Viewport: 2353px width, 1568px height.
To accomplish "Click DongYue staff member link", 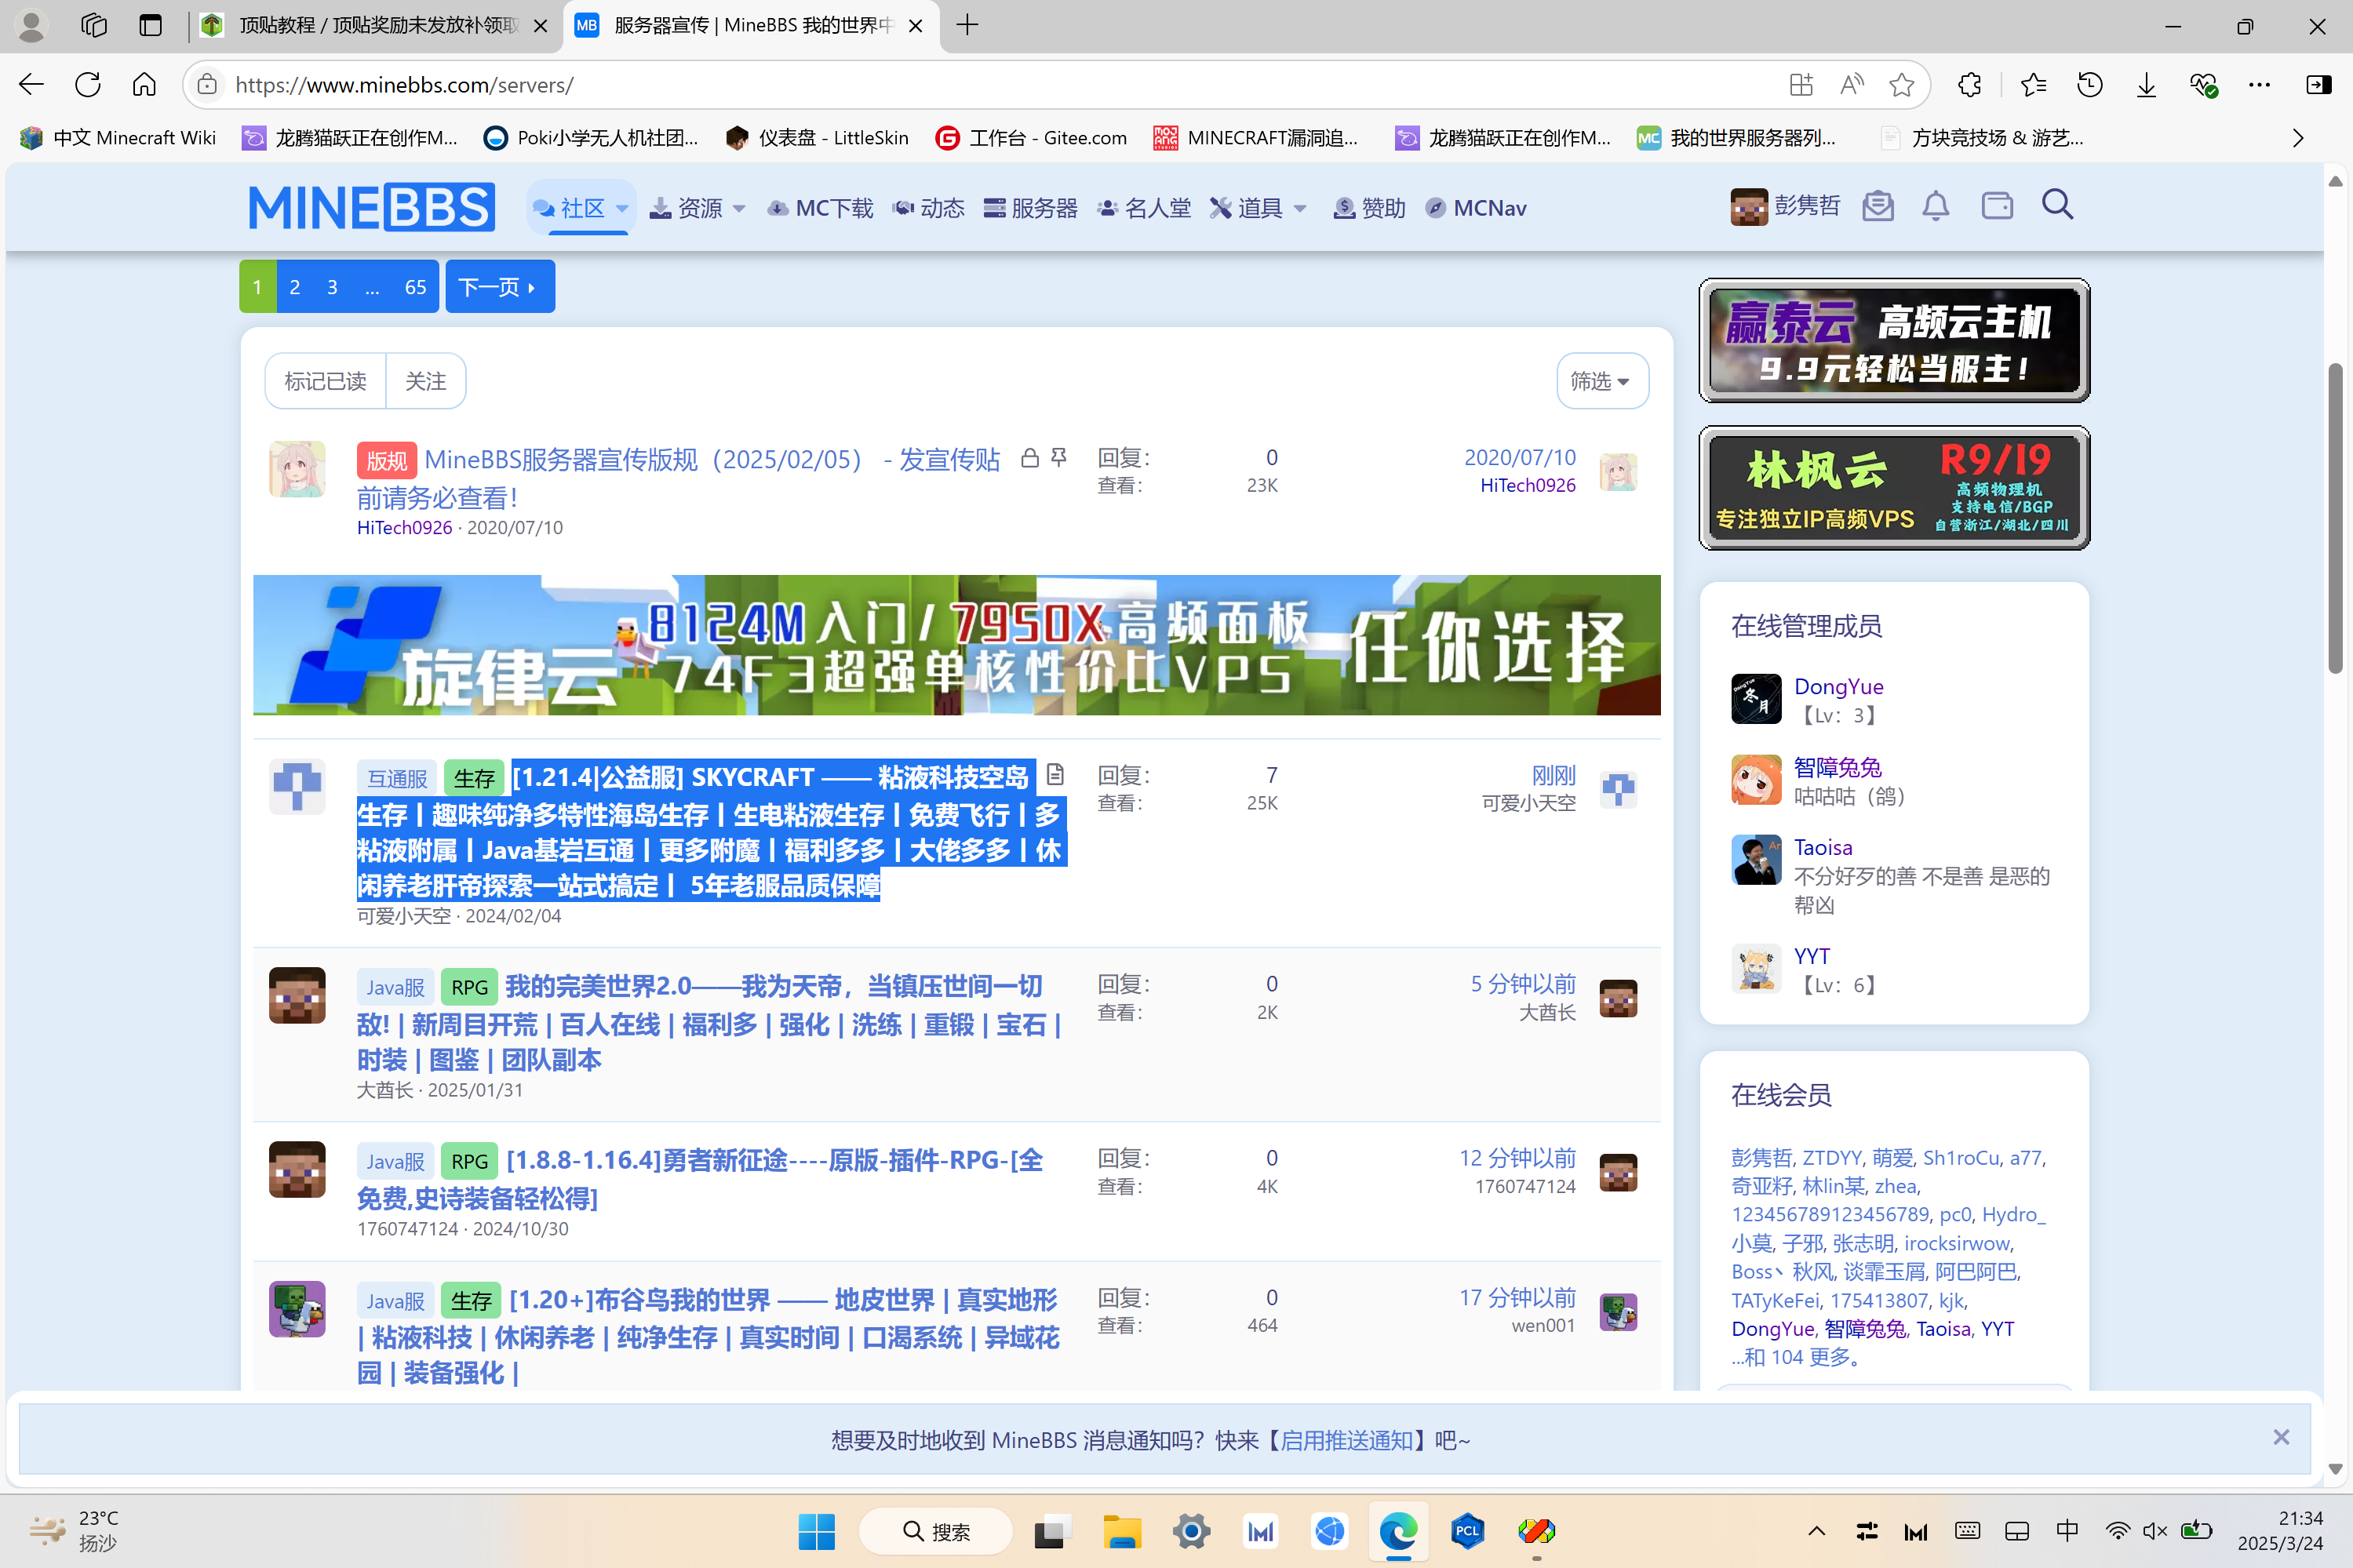I will pos(1838,686).
